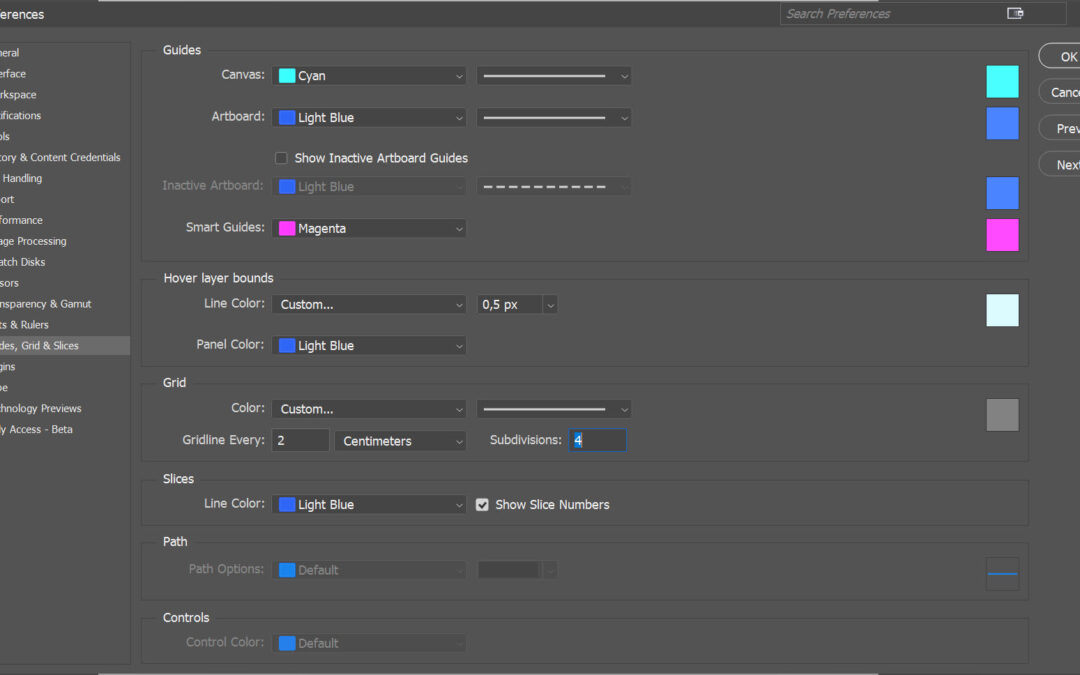Image resolution: width=1080 pixels, height=675 pixels.
Task: Enable Show Inactive Artboard Guides checkbox
Action: 281,158
